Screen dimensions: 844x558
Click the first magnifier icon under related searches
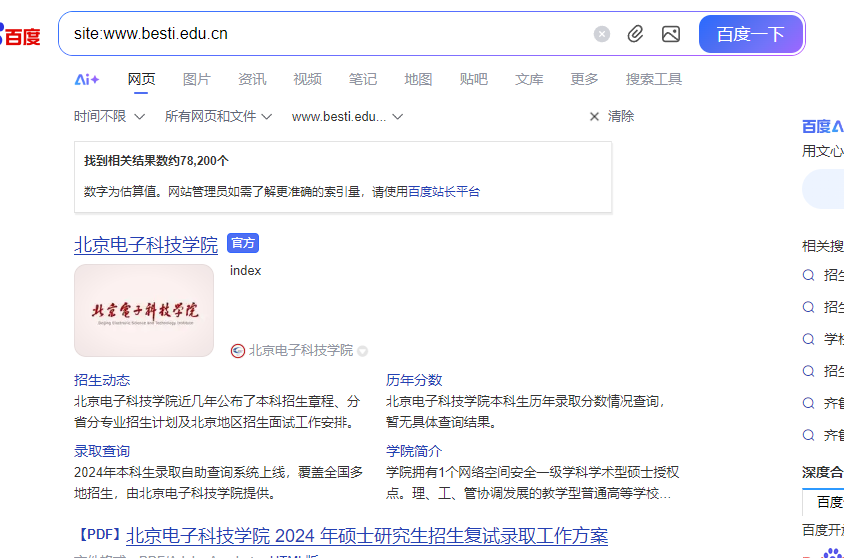[808, 276]
